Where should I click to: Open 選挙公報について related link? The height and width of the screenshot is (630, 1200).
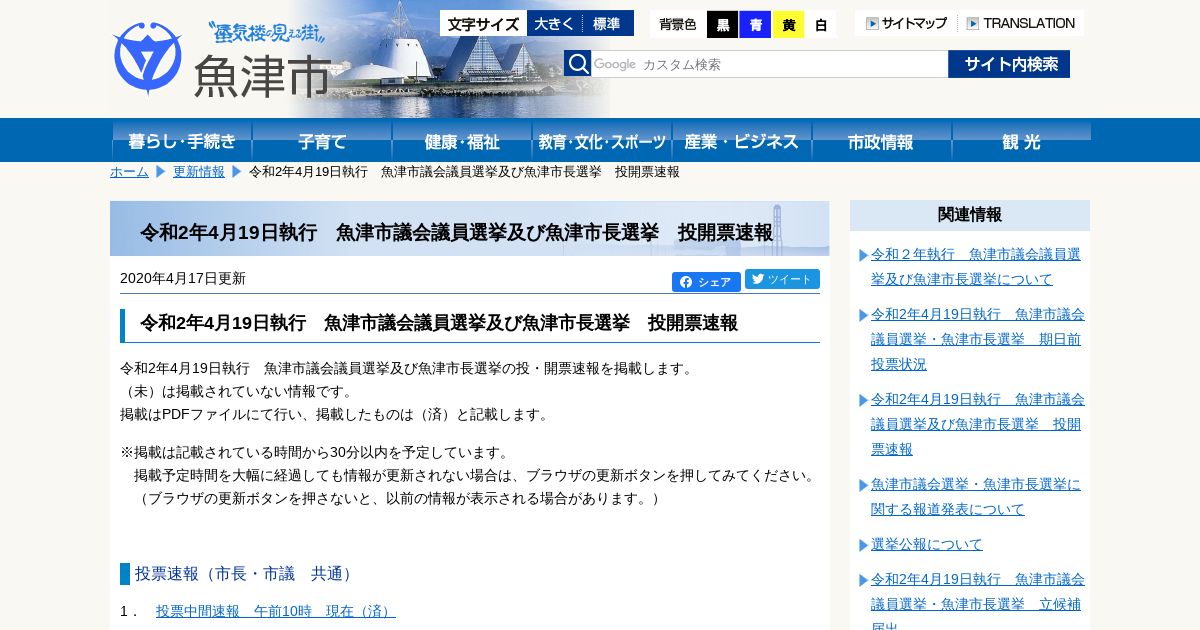927,544
